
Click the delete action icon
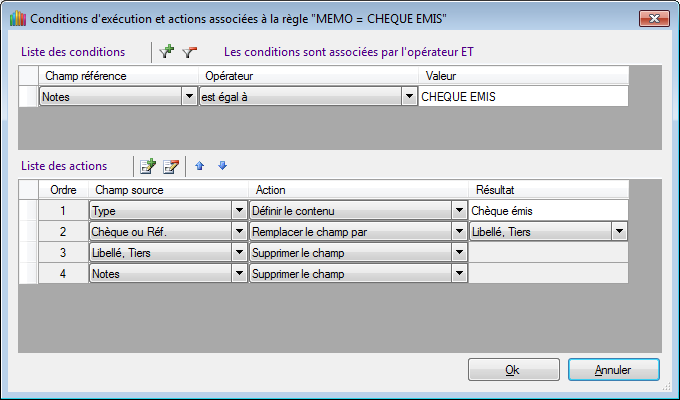click(x=171, y=166)
